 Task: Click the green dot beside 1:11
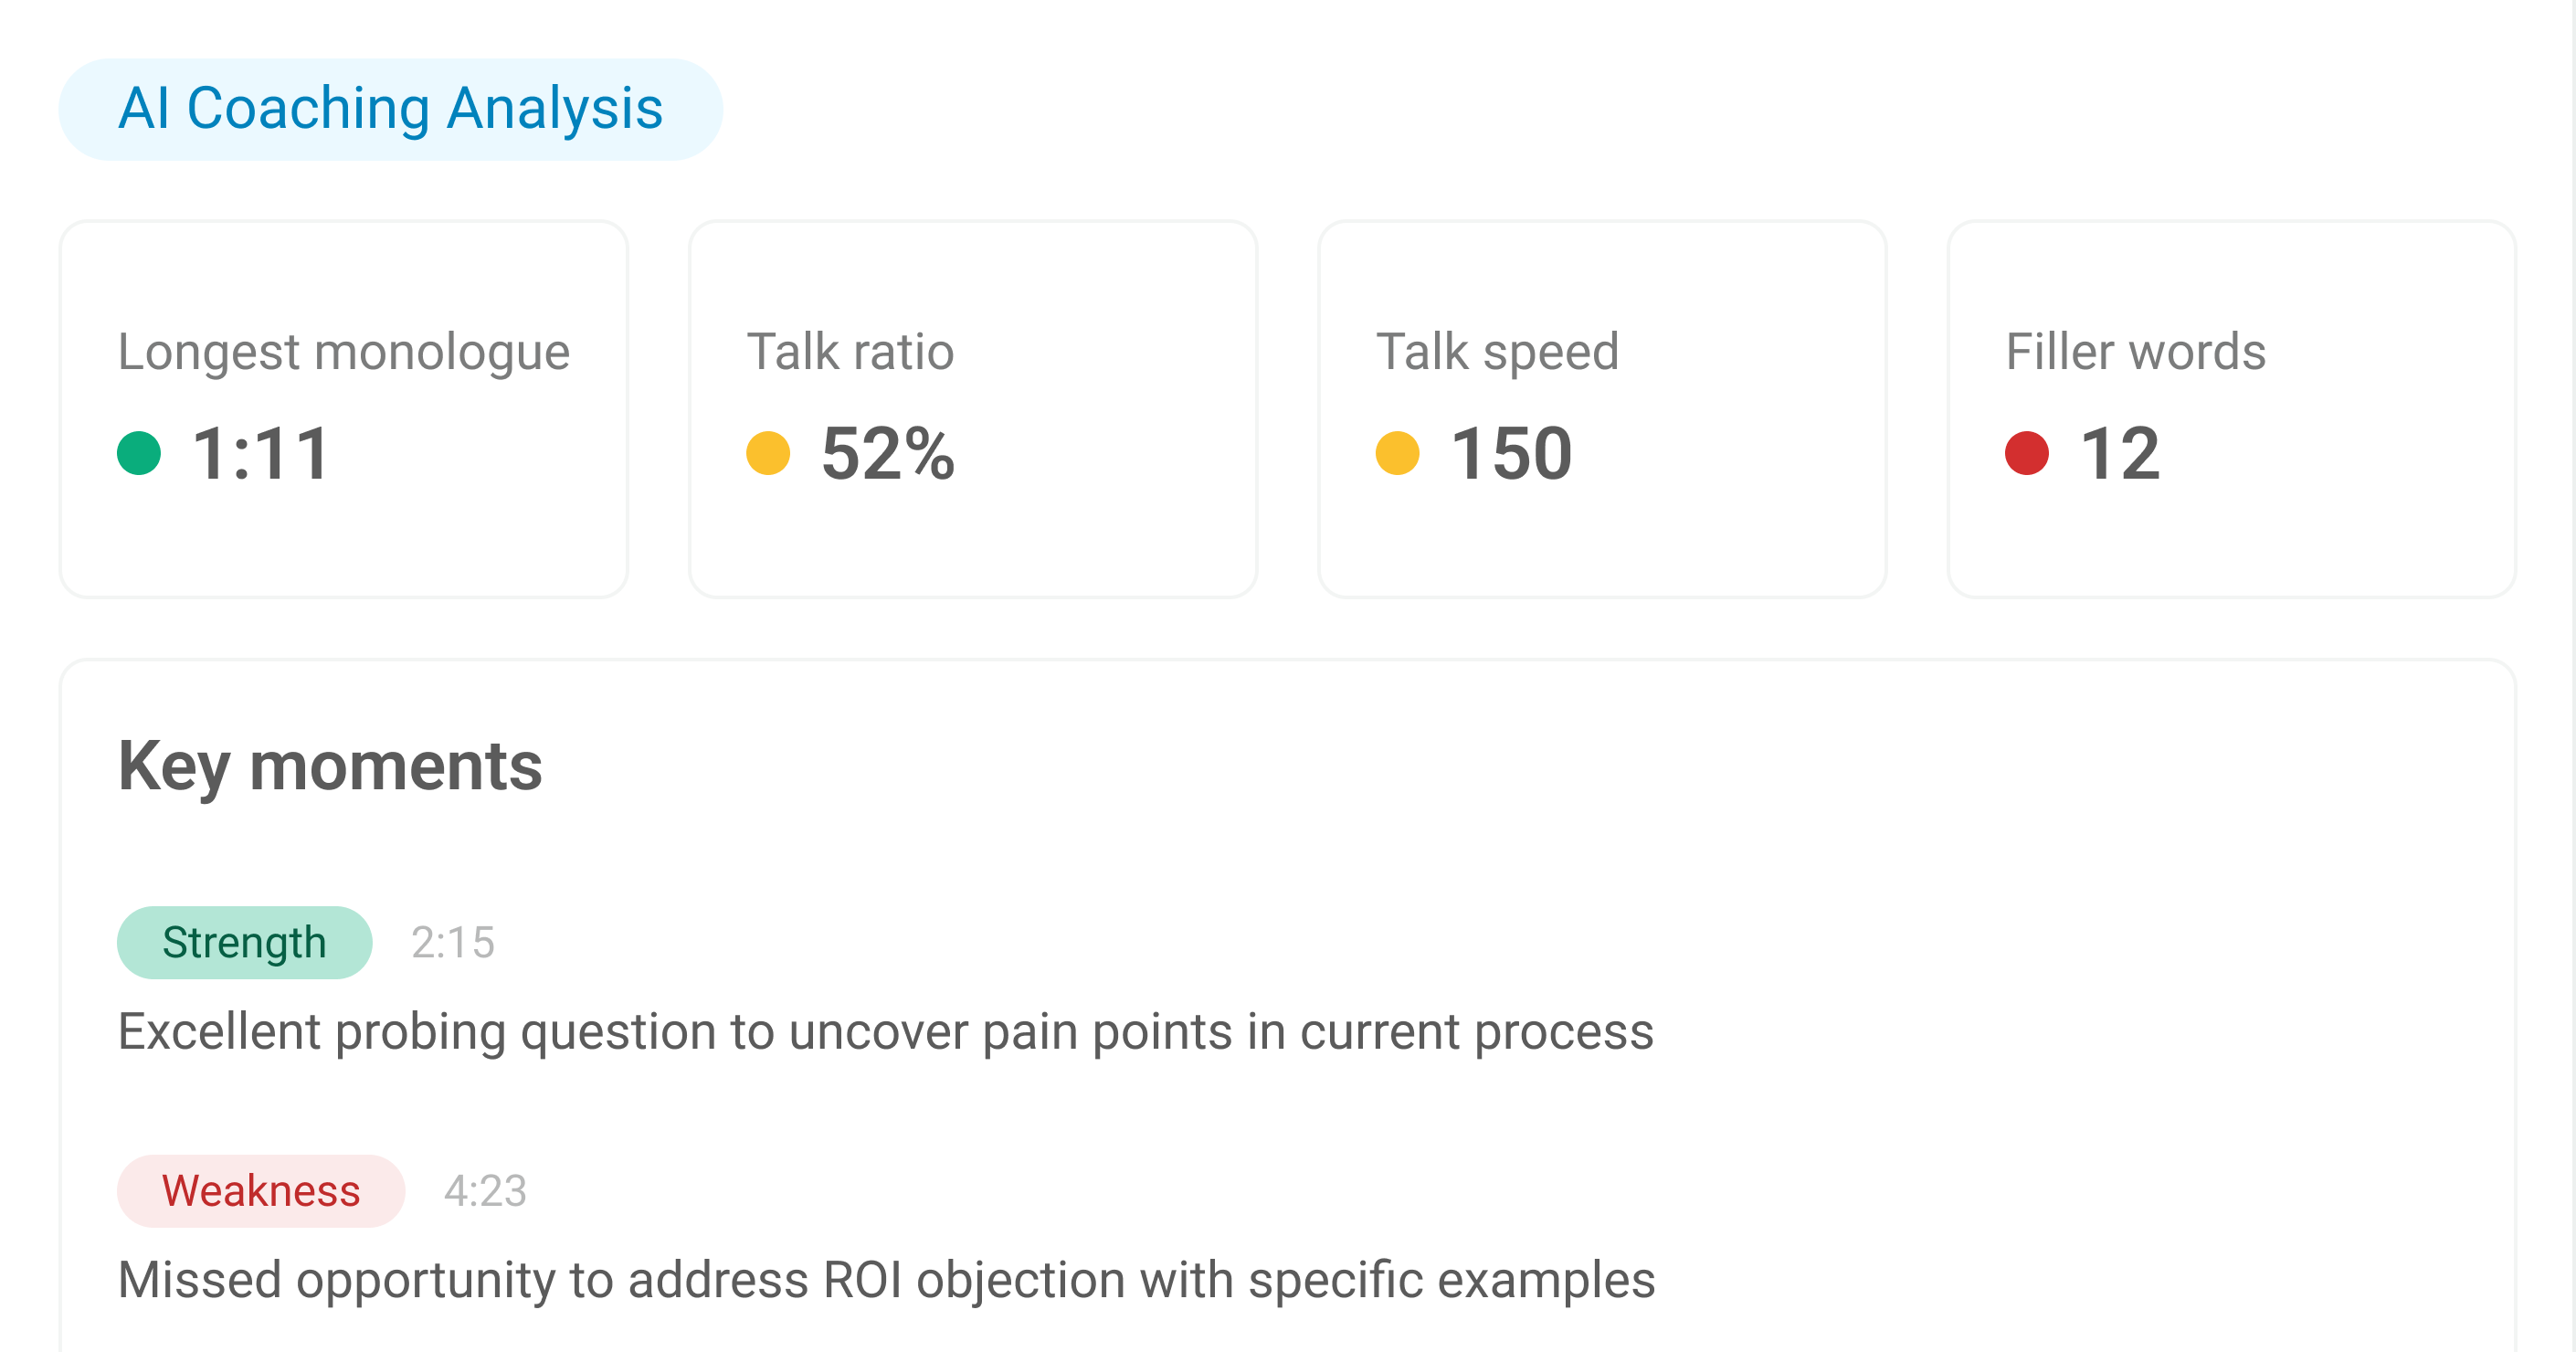tap(139, 453)
